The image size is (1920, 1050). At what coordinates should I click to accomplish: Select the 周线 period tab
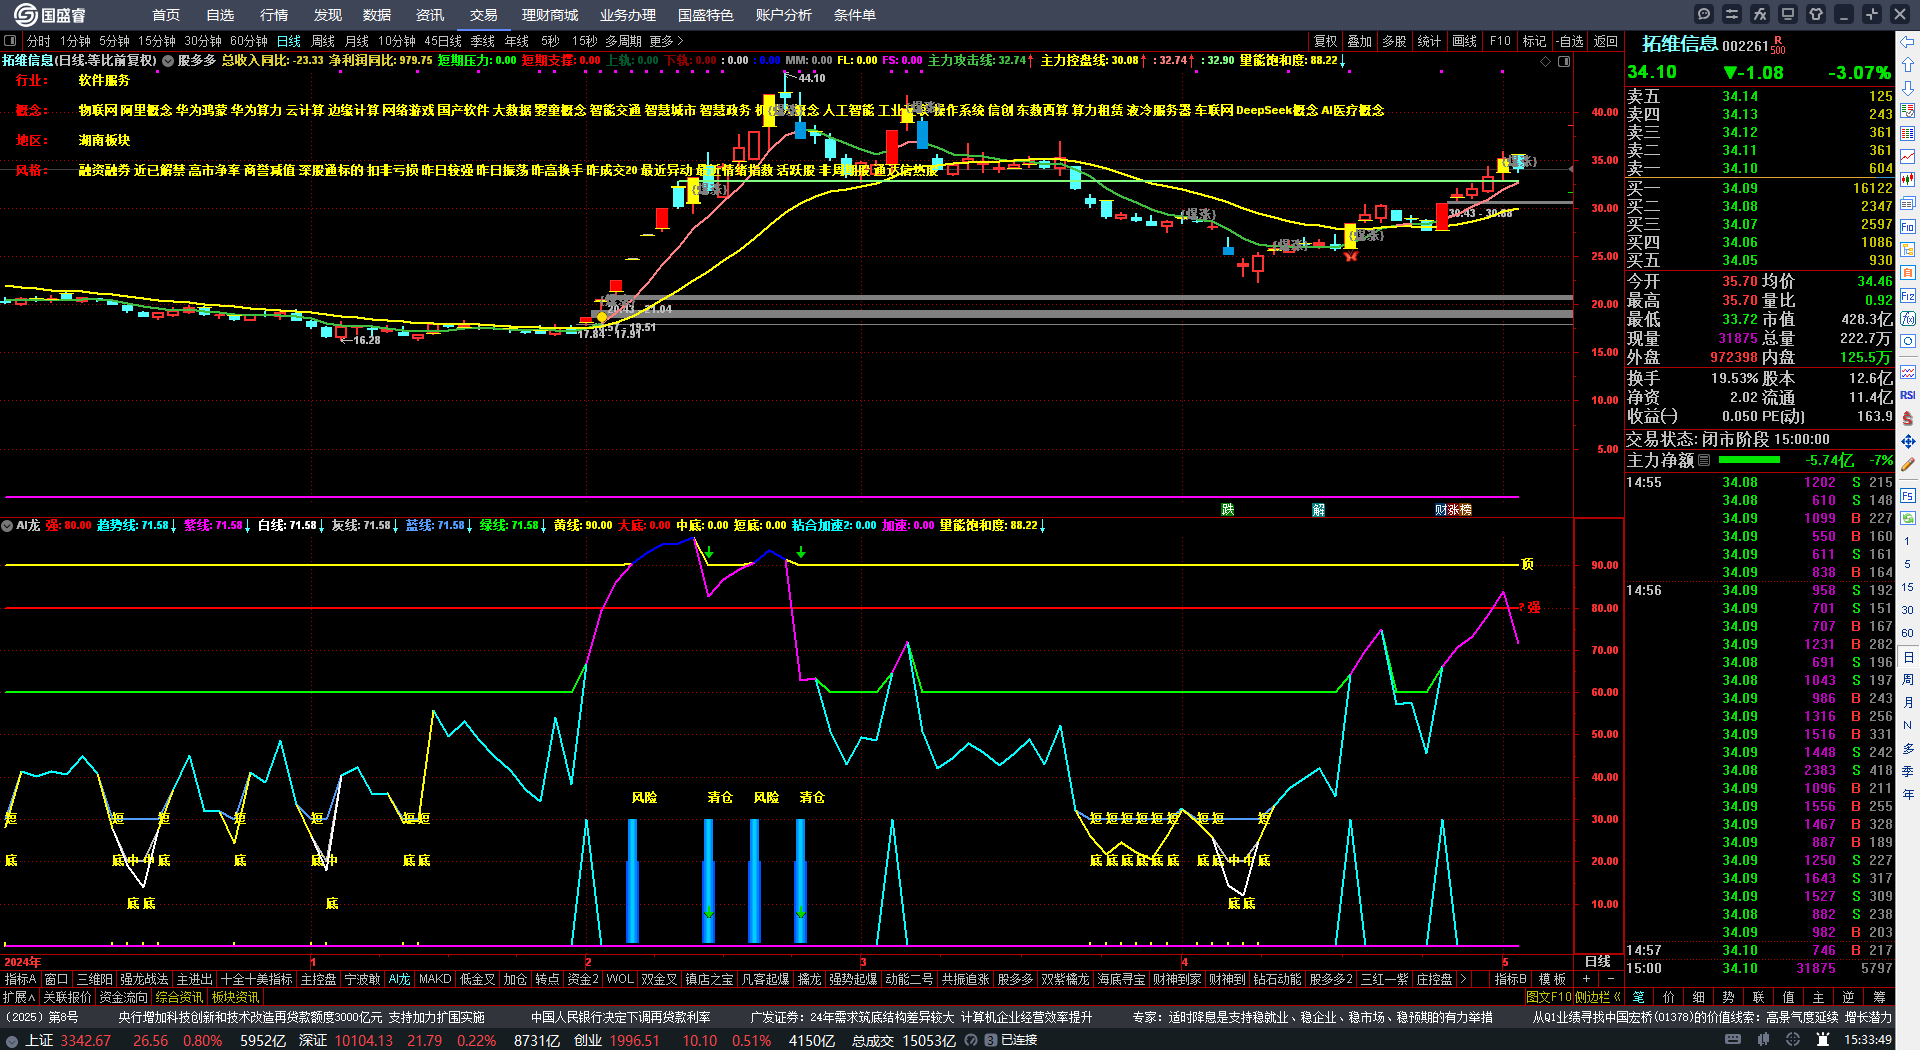click(x=323, y=41)
